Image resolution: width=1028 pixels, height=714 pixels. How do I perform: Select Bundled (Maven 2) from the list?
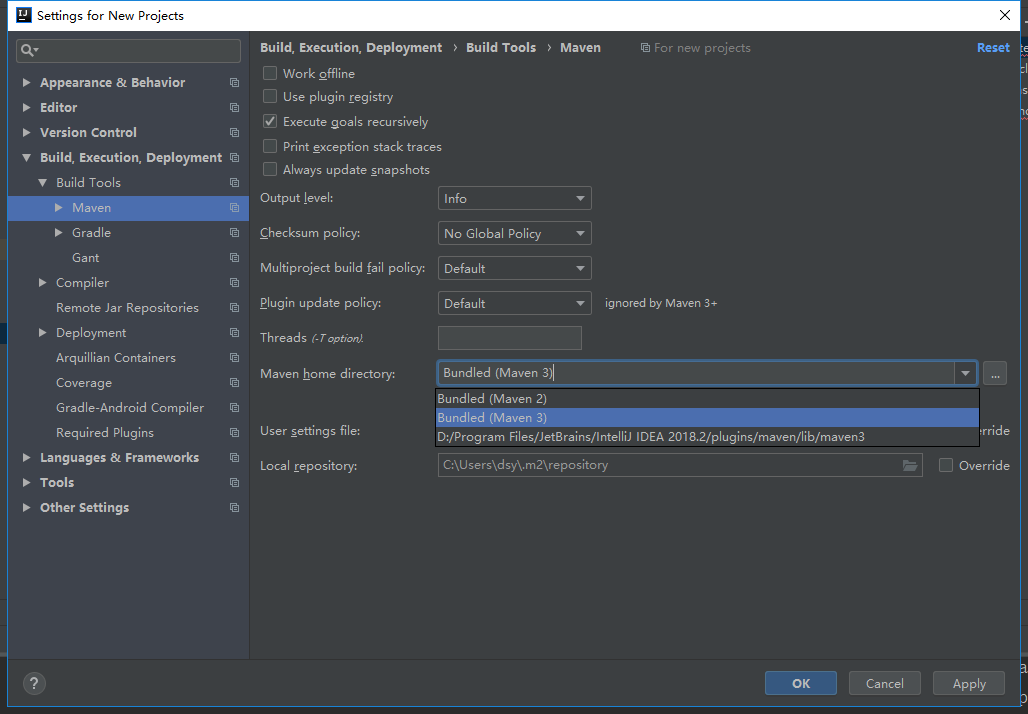[x=492, y=398]
